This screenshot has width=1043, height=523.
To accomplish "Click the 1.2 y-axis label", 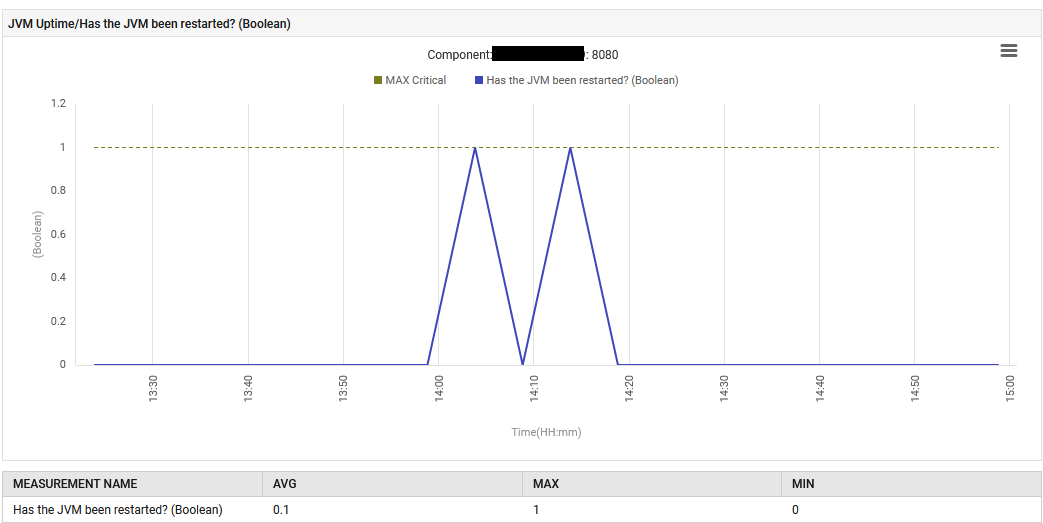I will (59, 104).
